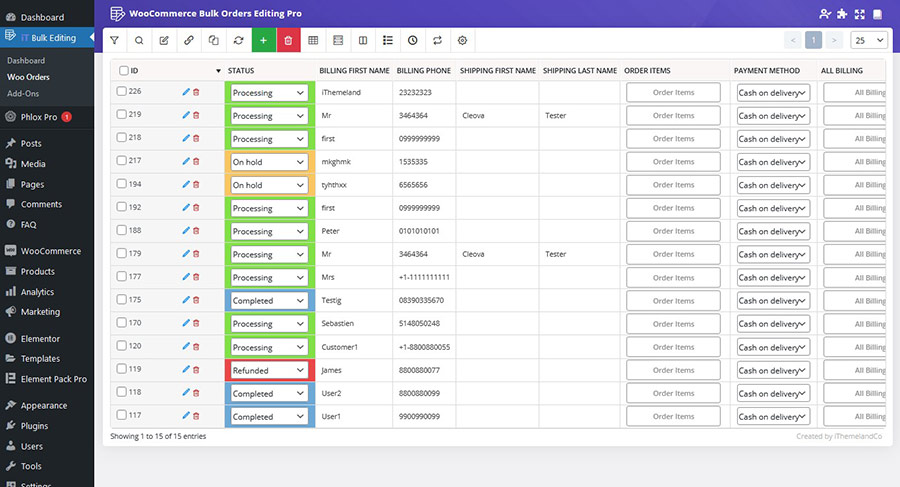Click the link chain toolbar icon

point(189,40)
